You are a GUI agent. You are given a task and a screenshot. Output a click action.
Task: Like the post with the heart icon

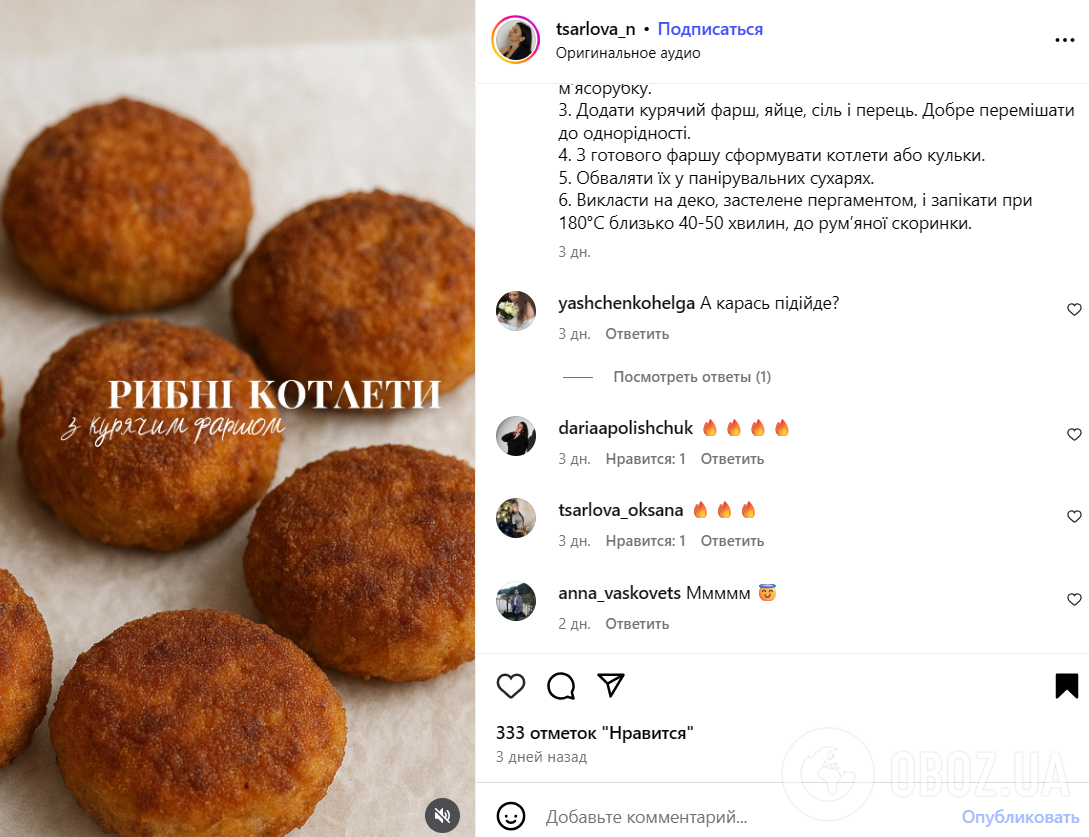(510, 686)
